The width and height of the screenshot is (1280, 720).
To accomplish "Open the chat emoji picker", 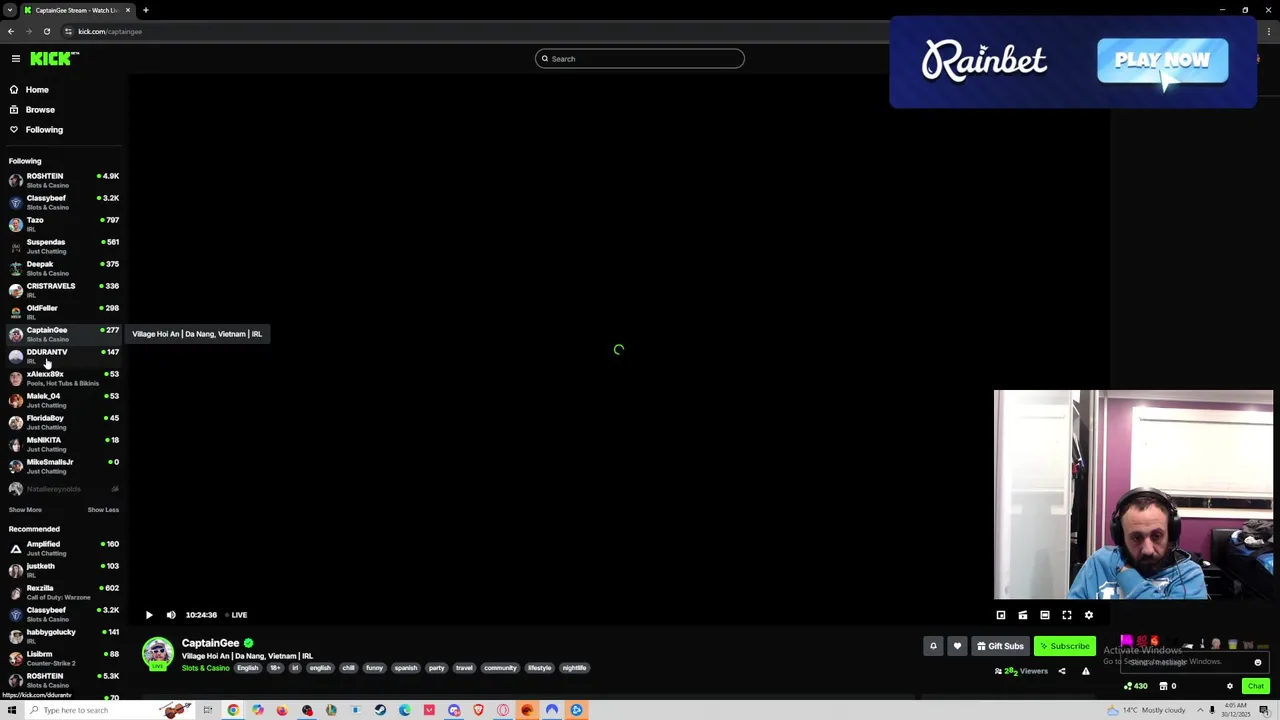I will (1258, 662).
